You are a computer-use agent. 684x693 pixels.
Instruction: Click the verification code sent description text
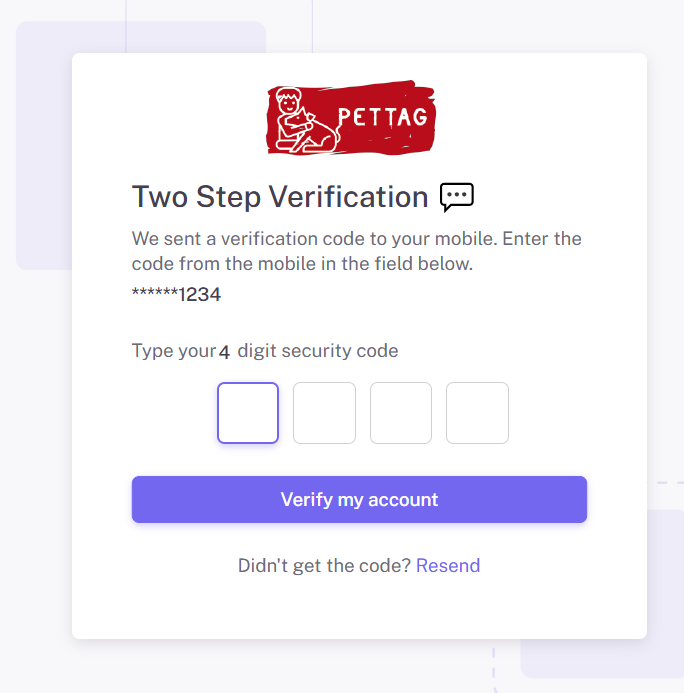pyautogui.click(x=356, y=252)
